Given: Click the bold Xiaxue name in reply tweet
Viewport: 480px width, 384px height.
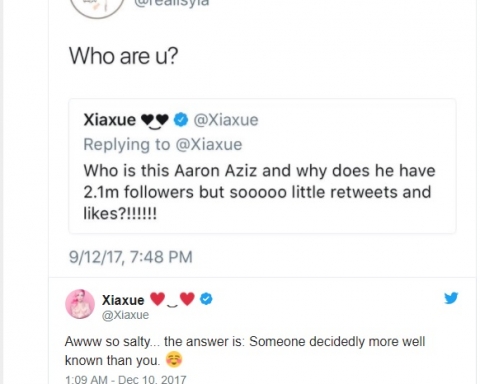Looking at the screenshot, I should (123, 300).
